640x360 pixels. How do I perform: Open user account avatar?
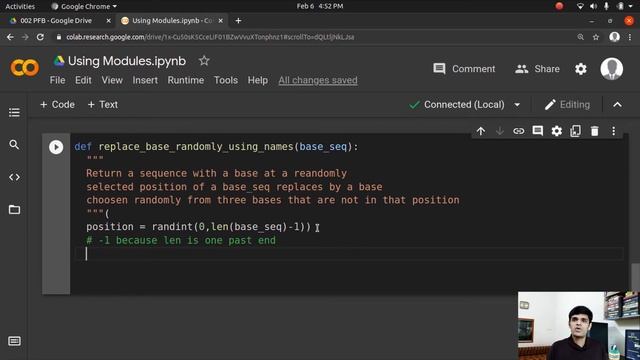tap(611, 69)
